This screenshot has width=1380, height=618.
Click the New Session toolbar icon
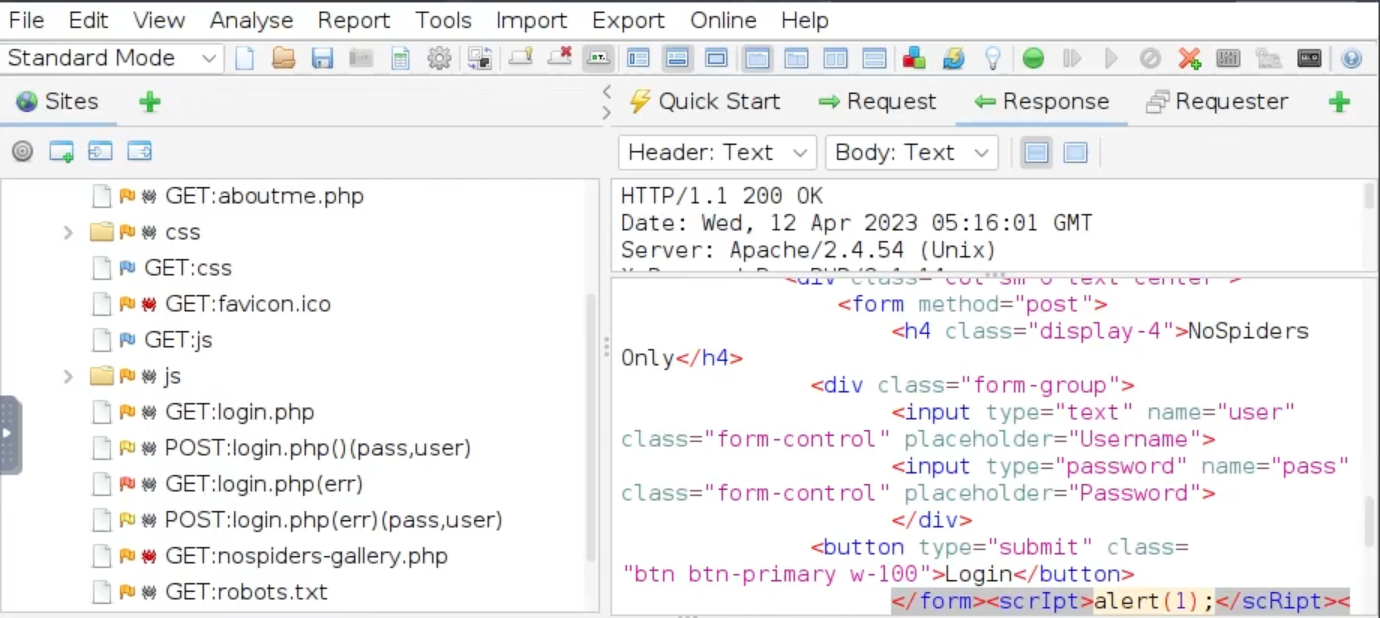(x=244, y=59)
